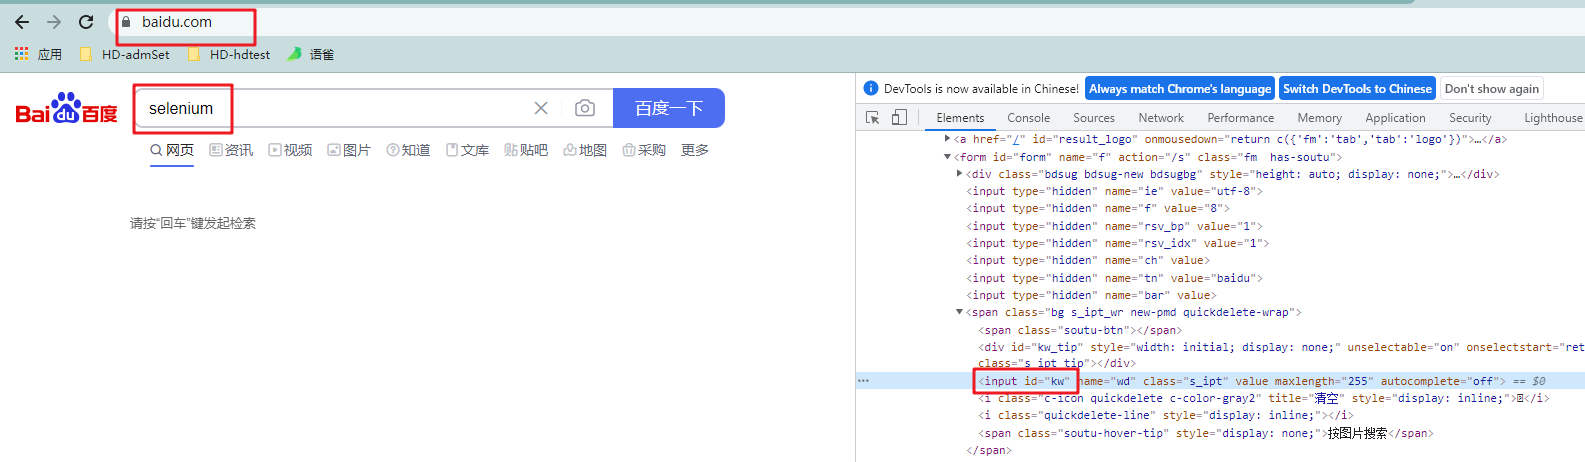Image resolution: width=1585 pixels, height=462 pixels.
Task: Open the HD-hdtest bookmark folder
Action: 228,54
